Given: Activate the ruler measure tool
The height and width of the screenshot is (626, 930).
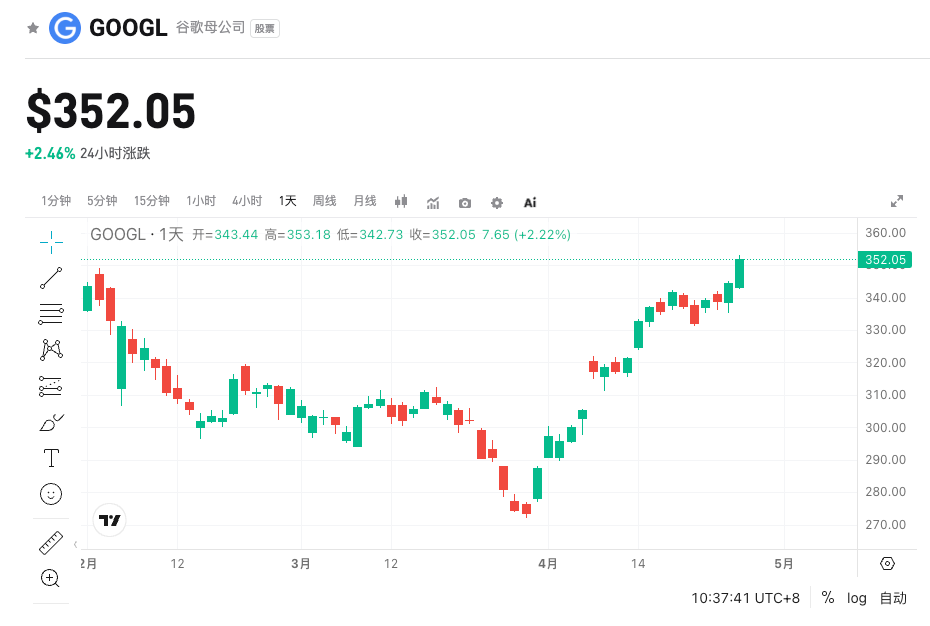Looking at the screenshot, I should 51,543.
